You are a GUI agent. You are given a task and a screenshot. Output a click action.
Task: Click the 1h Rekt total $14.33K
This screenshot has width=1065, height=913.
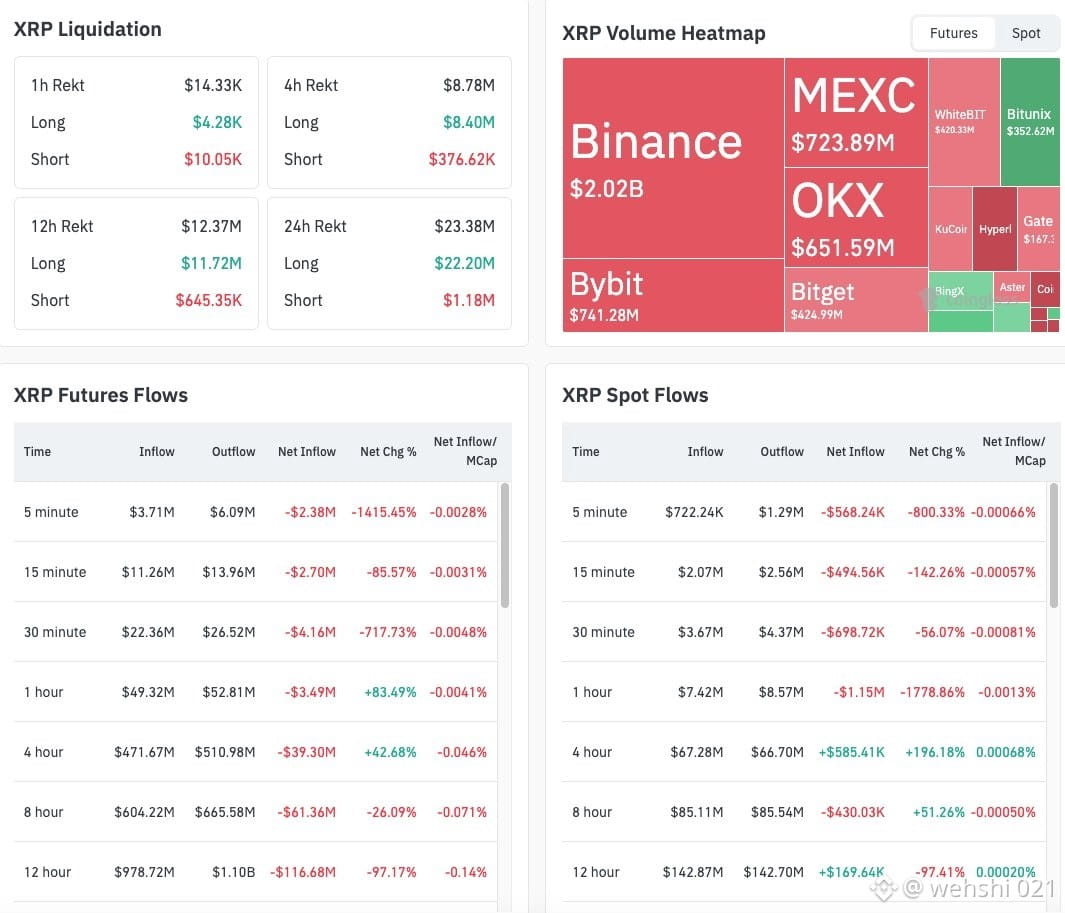pyautogui.click(x=213, y=86)
